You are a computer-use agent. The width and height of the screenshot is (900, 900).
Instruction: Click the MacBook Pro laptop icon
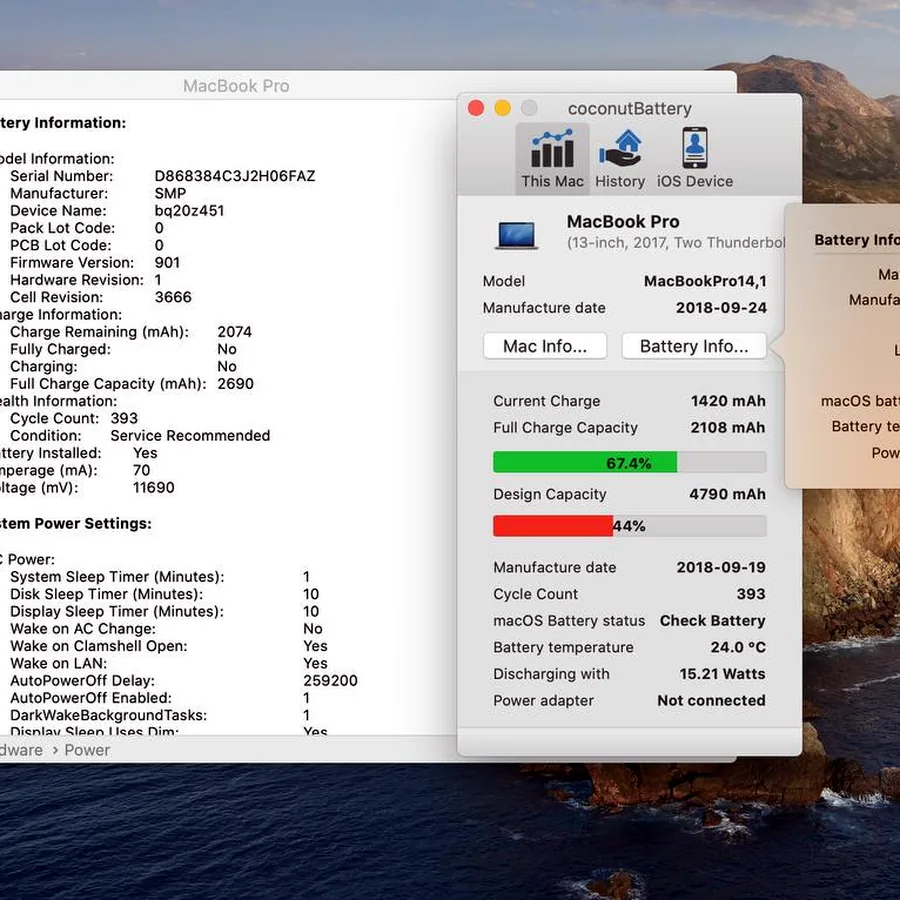coord(517,234)
